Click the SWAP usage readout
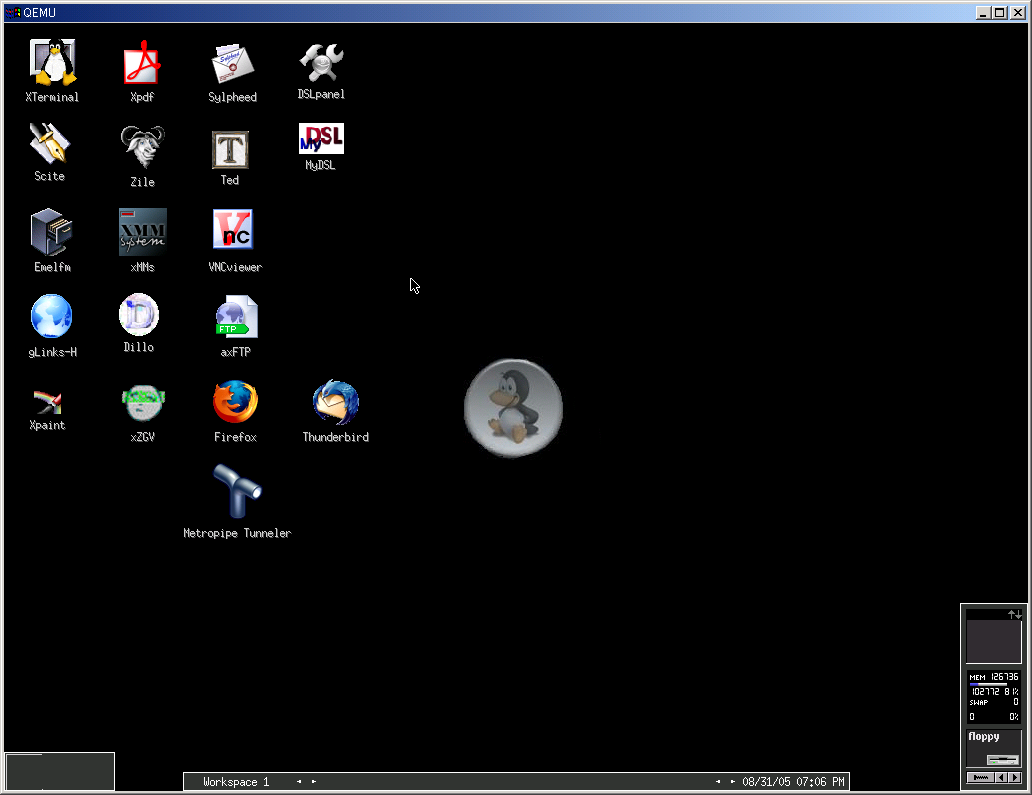Screen dimensions: 1032x795 point(994,702)
